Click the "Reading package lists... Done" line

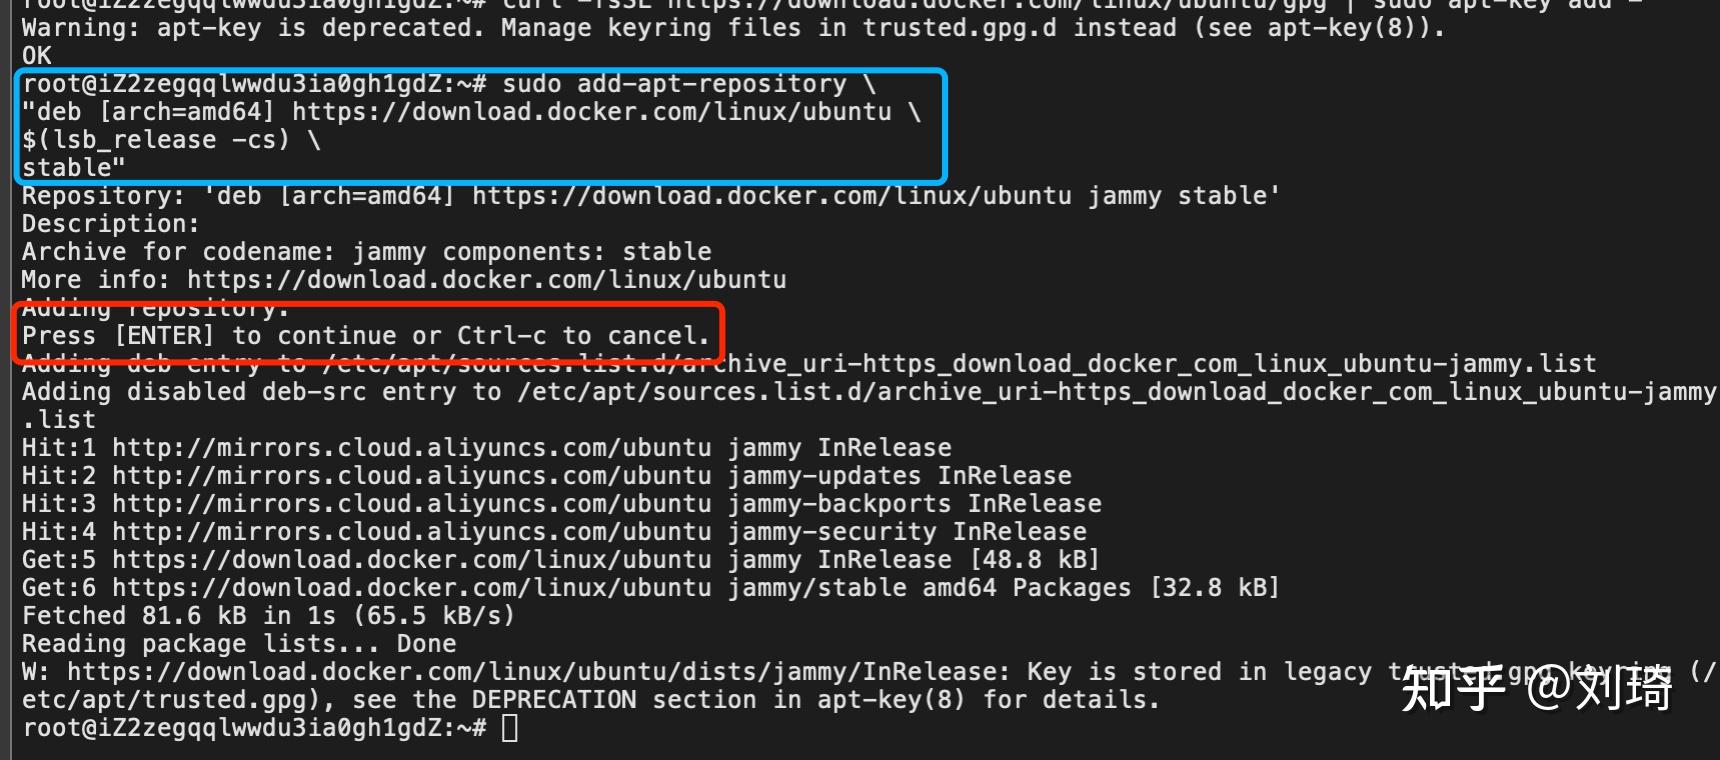tap(239, 644)
